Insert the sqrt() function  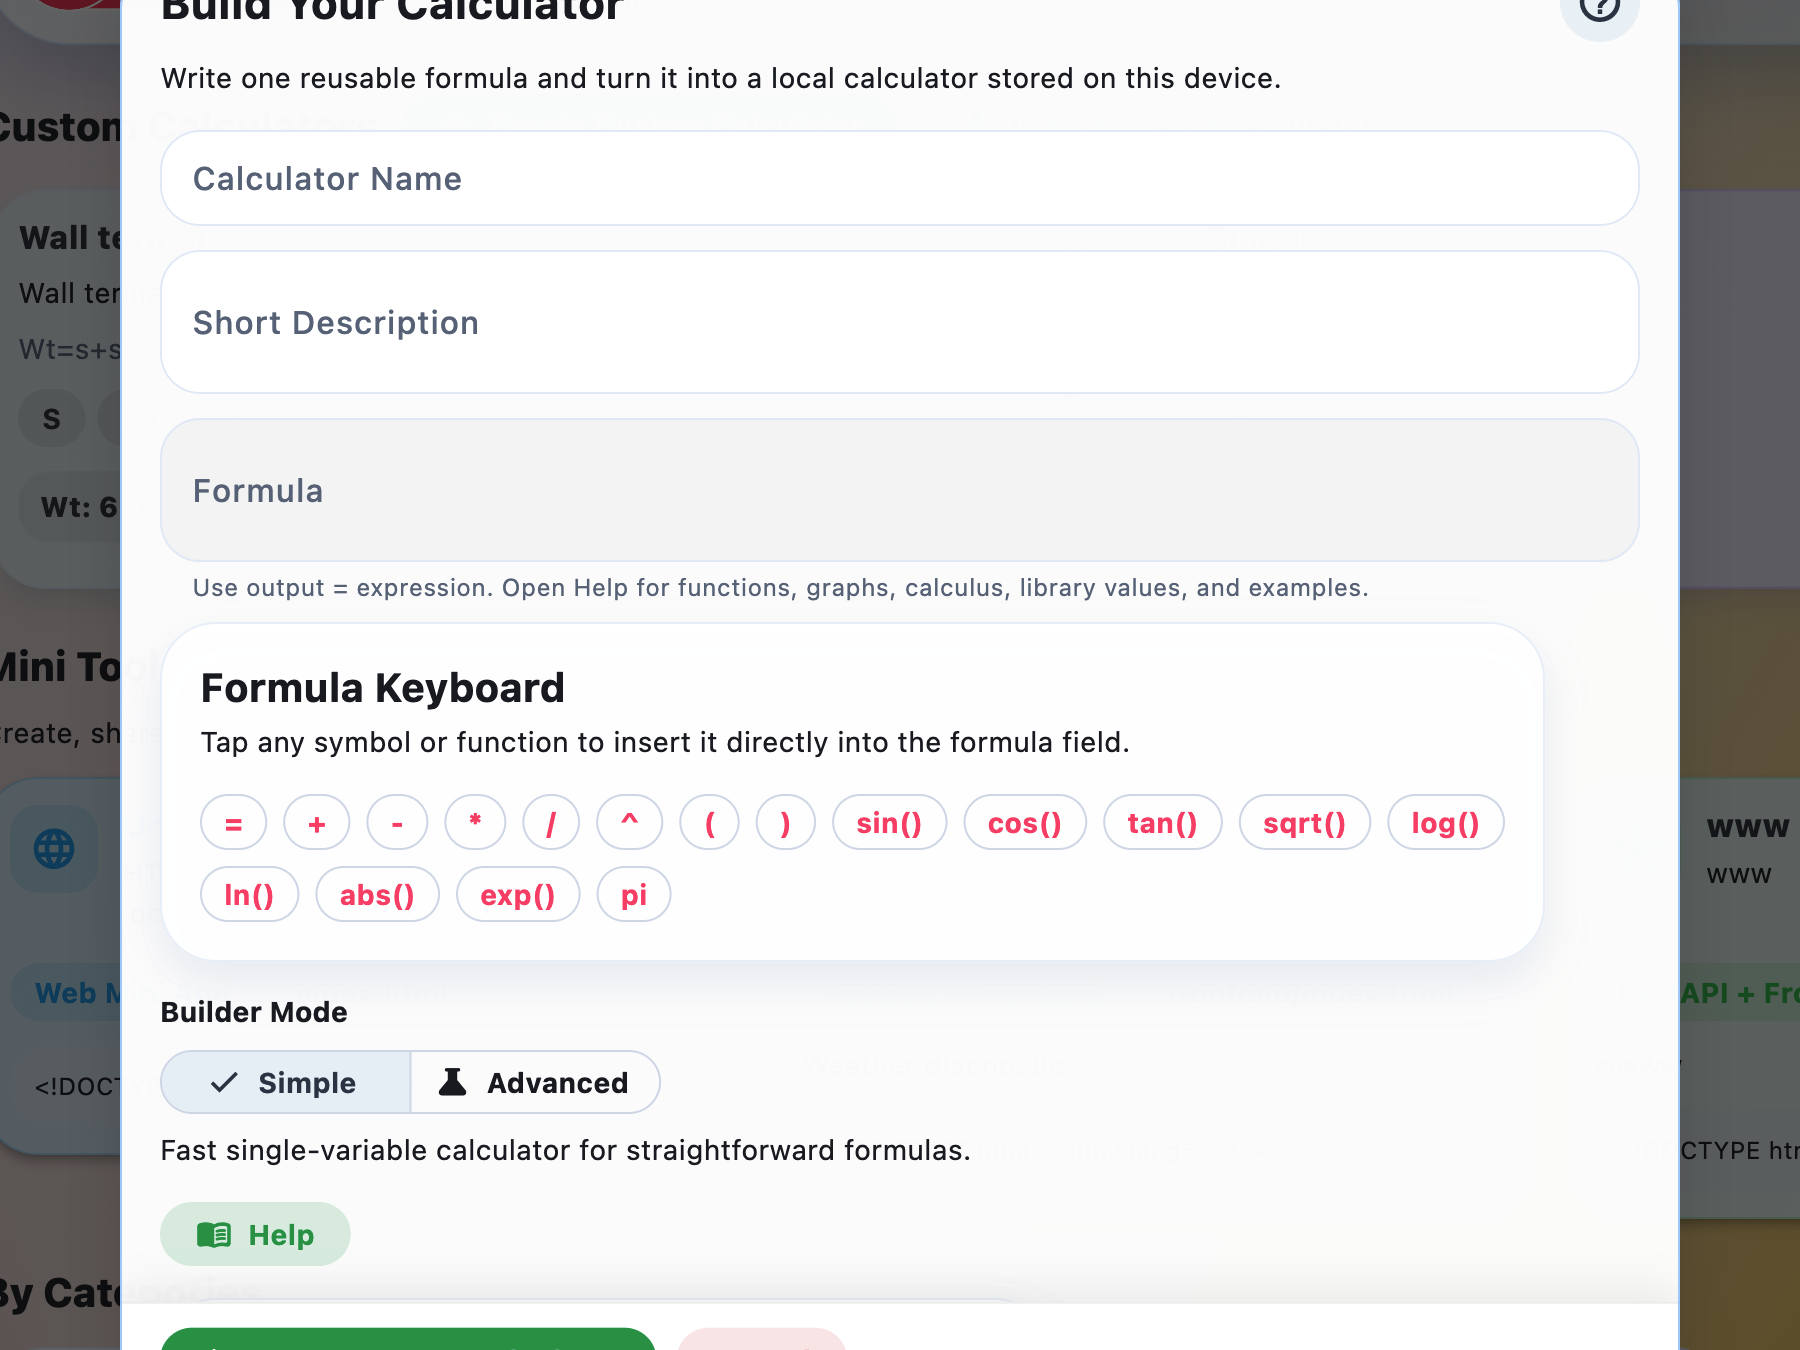pos(1305,823)
